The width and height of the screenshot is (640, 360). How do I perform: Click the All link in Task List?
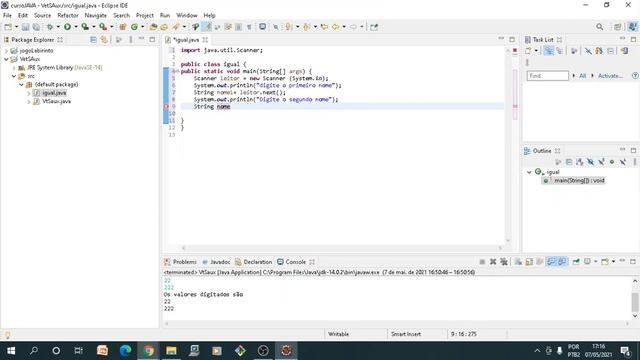(x=582, y=76)
